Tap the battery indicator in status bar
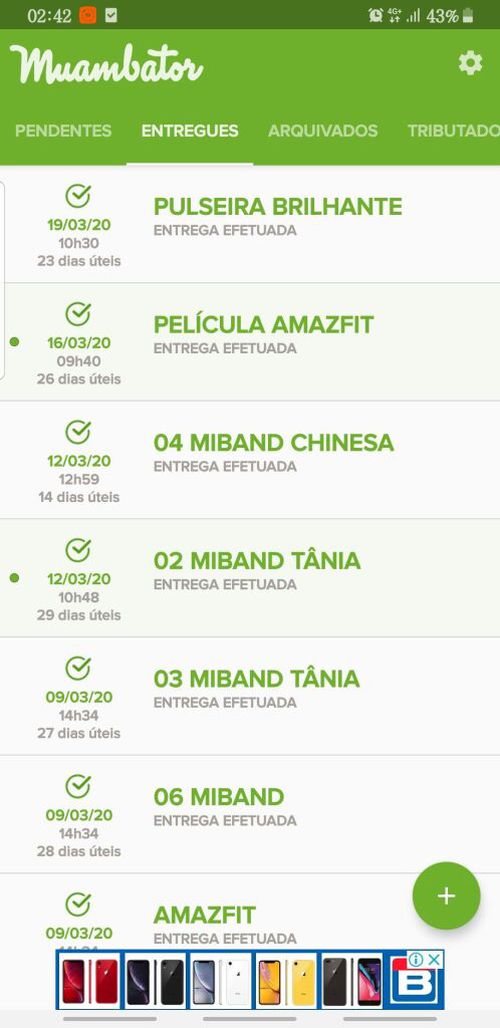The height and width of the screenshot is (1028, 500). pos(468,16)
